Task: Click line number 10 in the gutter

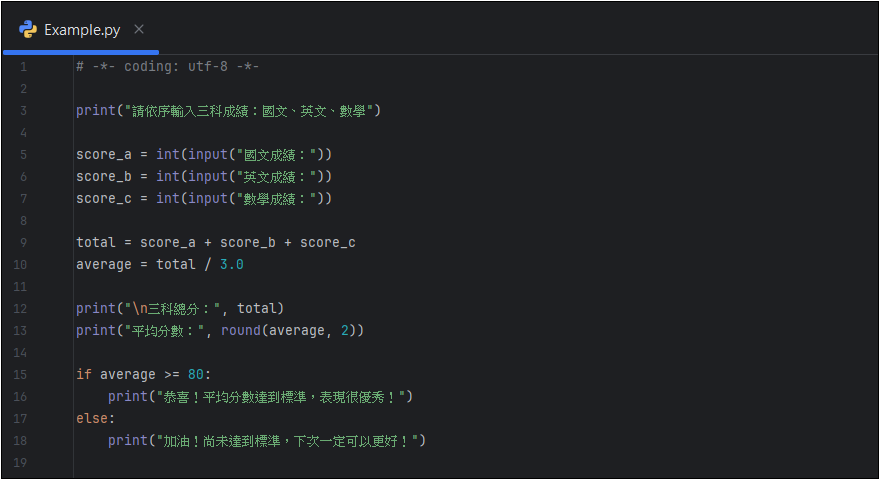Action: [x=23, y=265]
